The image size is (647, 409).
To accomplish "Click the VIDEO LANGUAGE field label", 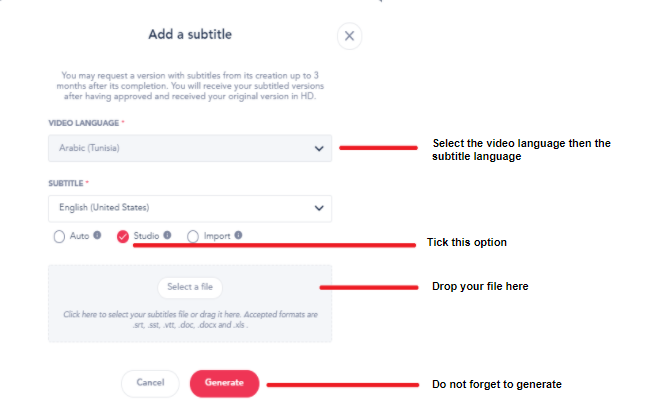I will pyautogui.click(x=85, y=122).
